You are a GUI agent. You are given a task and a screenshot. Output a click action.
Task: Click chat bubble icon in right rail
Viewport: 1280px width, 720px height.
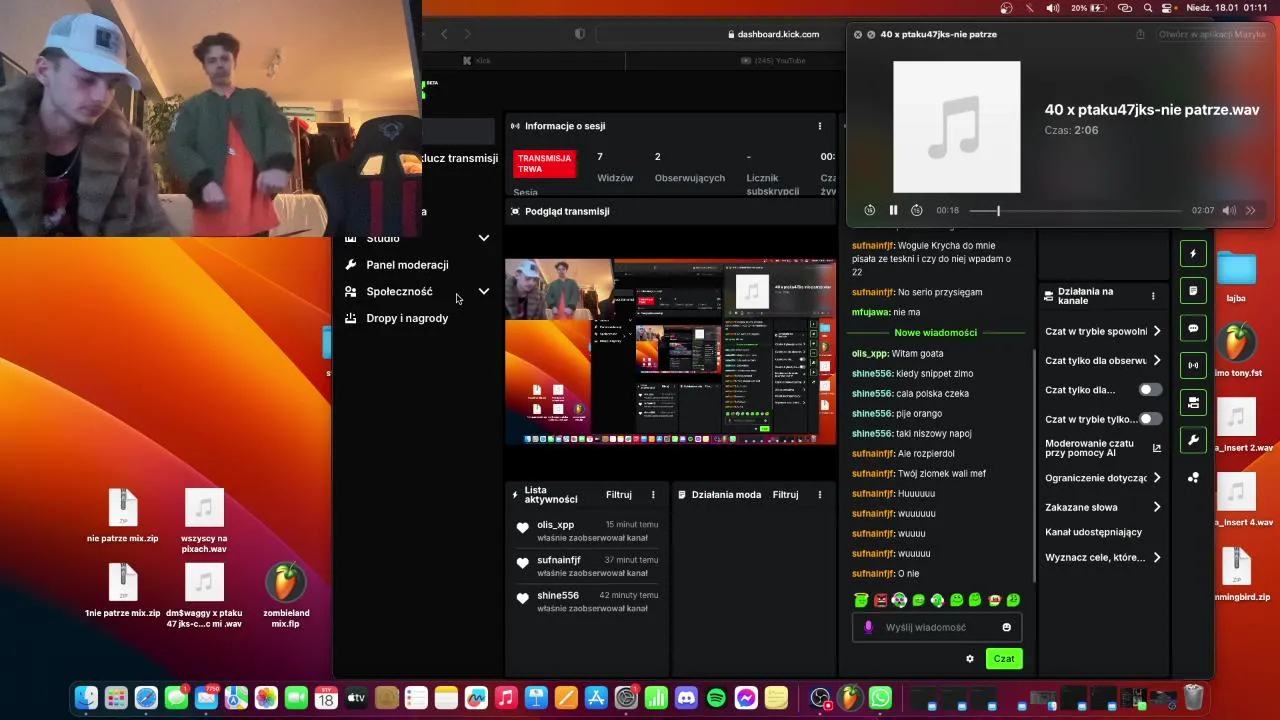[x=1193, y=328]
